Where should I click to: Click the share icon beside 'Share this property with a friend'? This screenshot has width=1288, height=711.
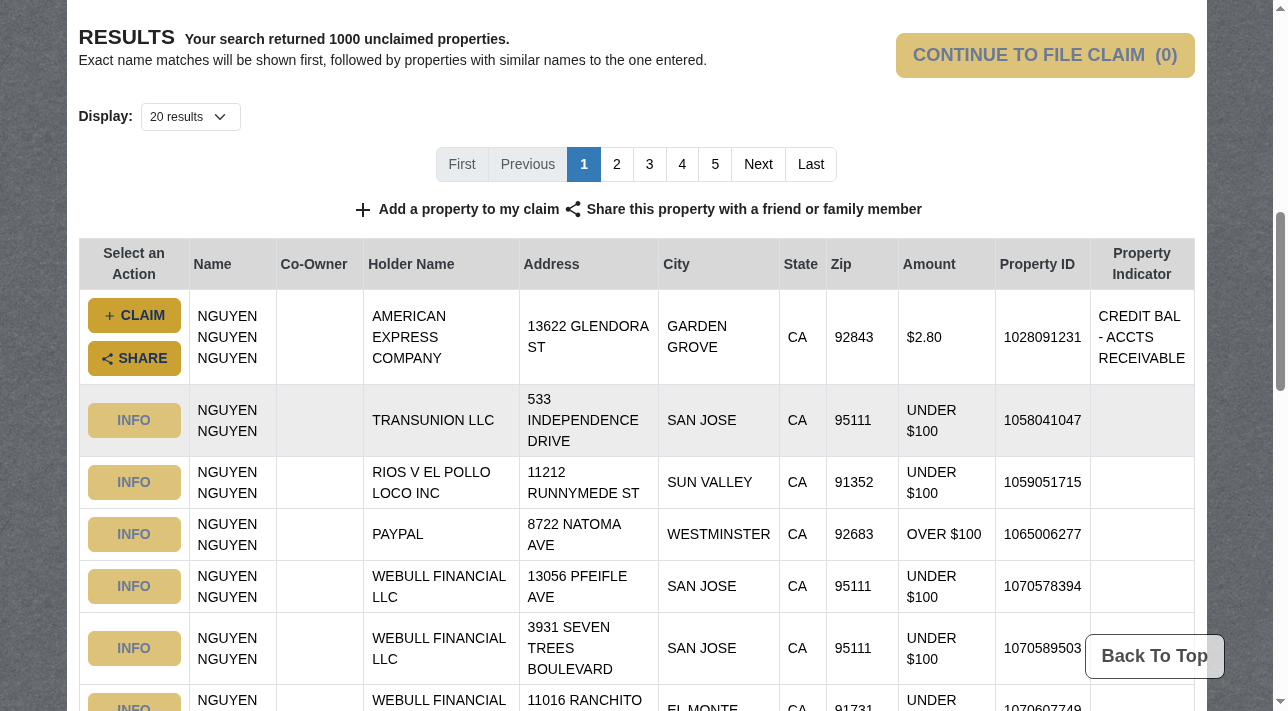[x=573, y=209]
